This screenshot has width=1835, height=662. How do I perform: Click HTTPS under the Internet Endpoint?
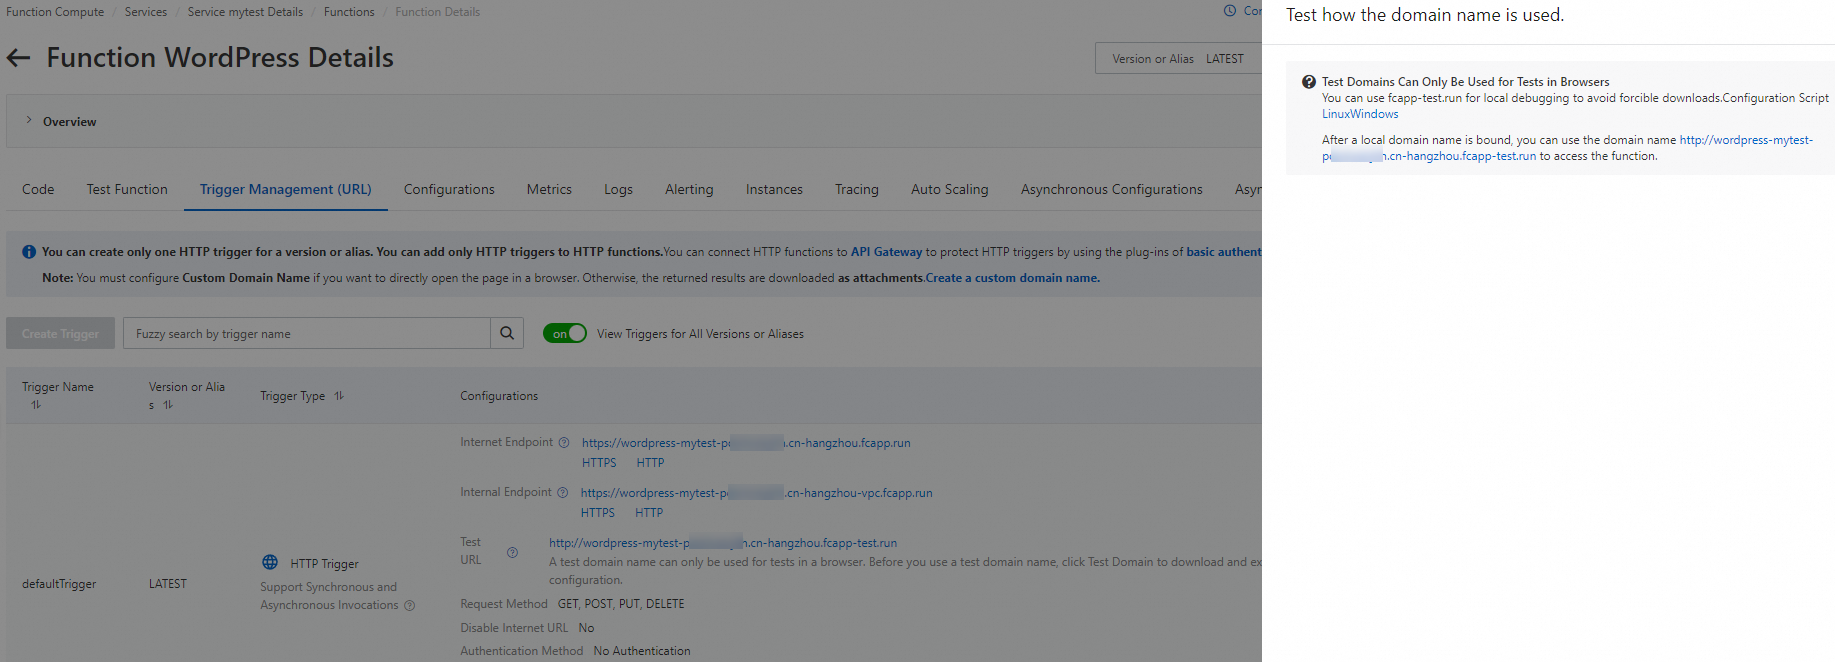tap(599, 463)
